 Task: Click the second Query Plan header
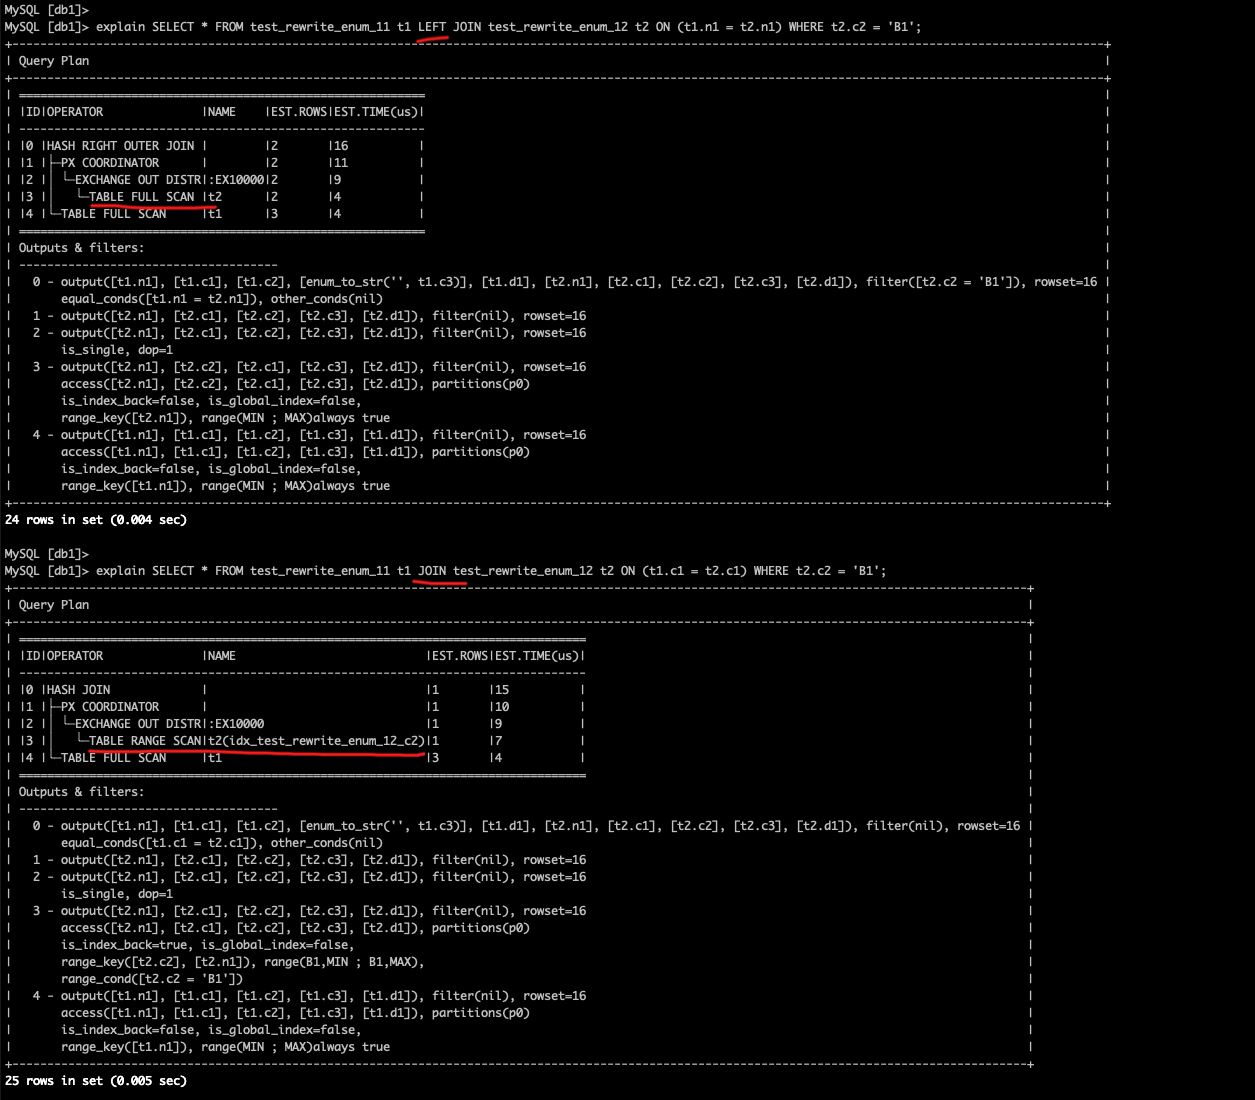point(54,605)
